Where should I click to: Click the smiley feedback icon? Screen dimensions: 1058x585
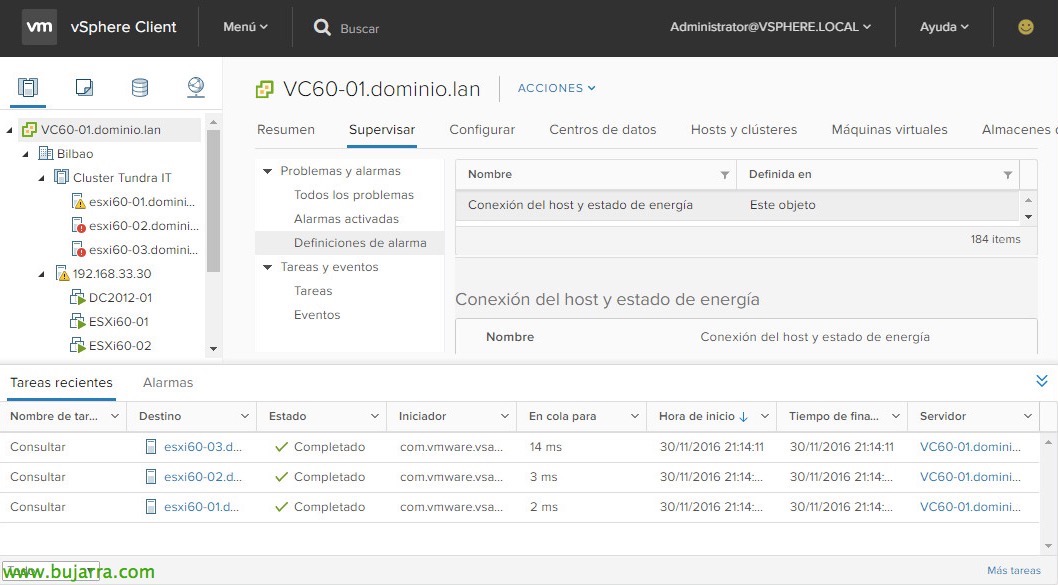coord(1025,27)
